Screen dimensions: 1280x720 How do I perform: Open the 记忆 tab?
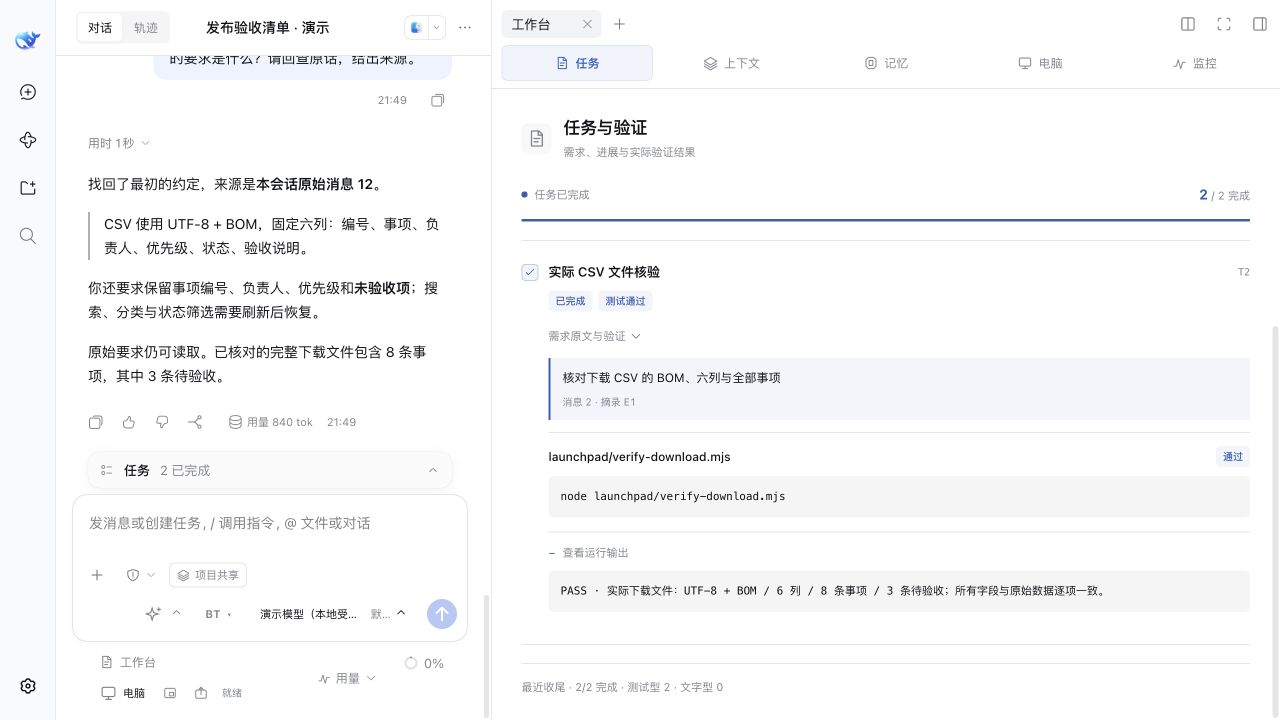click(x=886, y=63)
